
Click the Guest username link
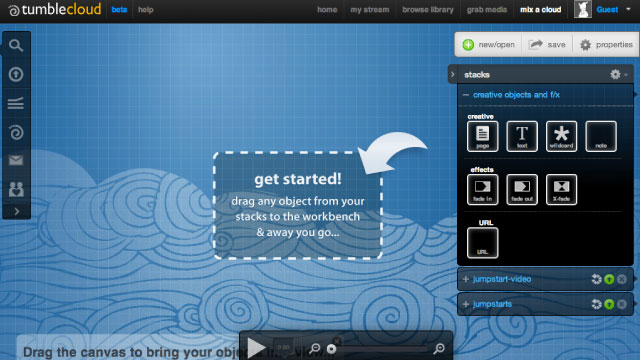[x=607, y=10]
